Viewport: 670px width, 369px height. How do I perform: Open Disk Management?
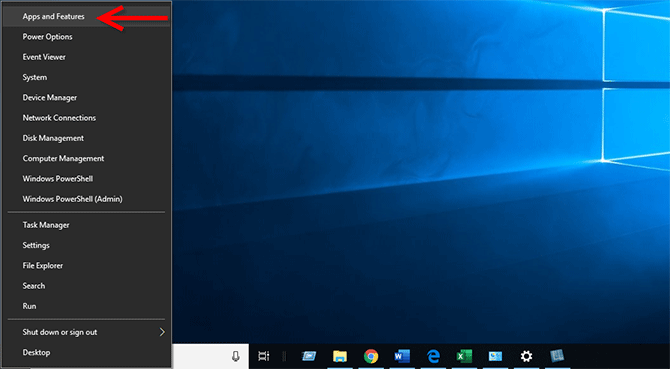[x=87, y=138]
